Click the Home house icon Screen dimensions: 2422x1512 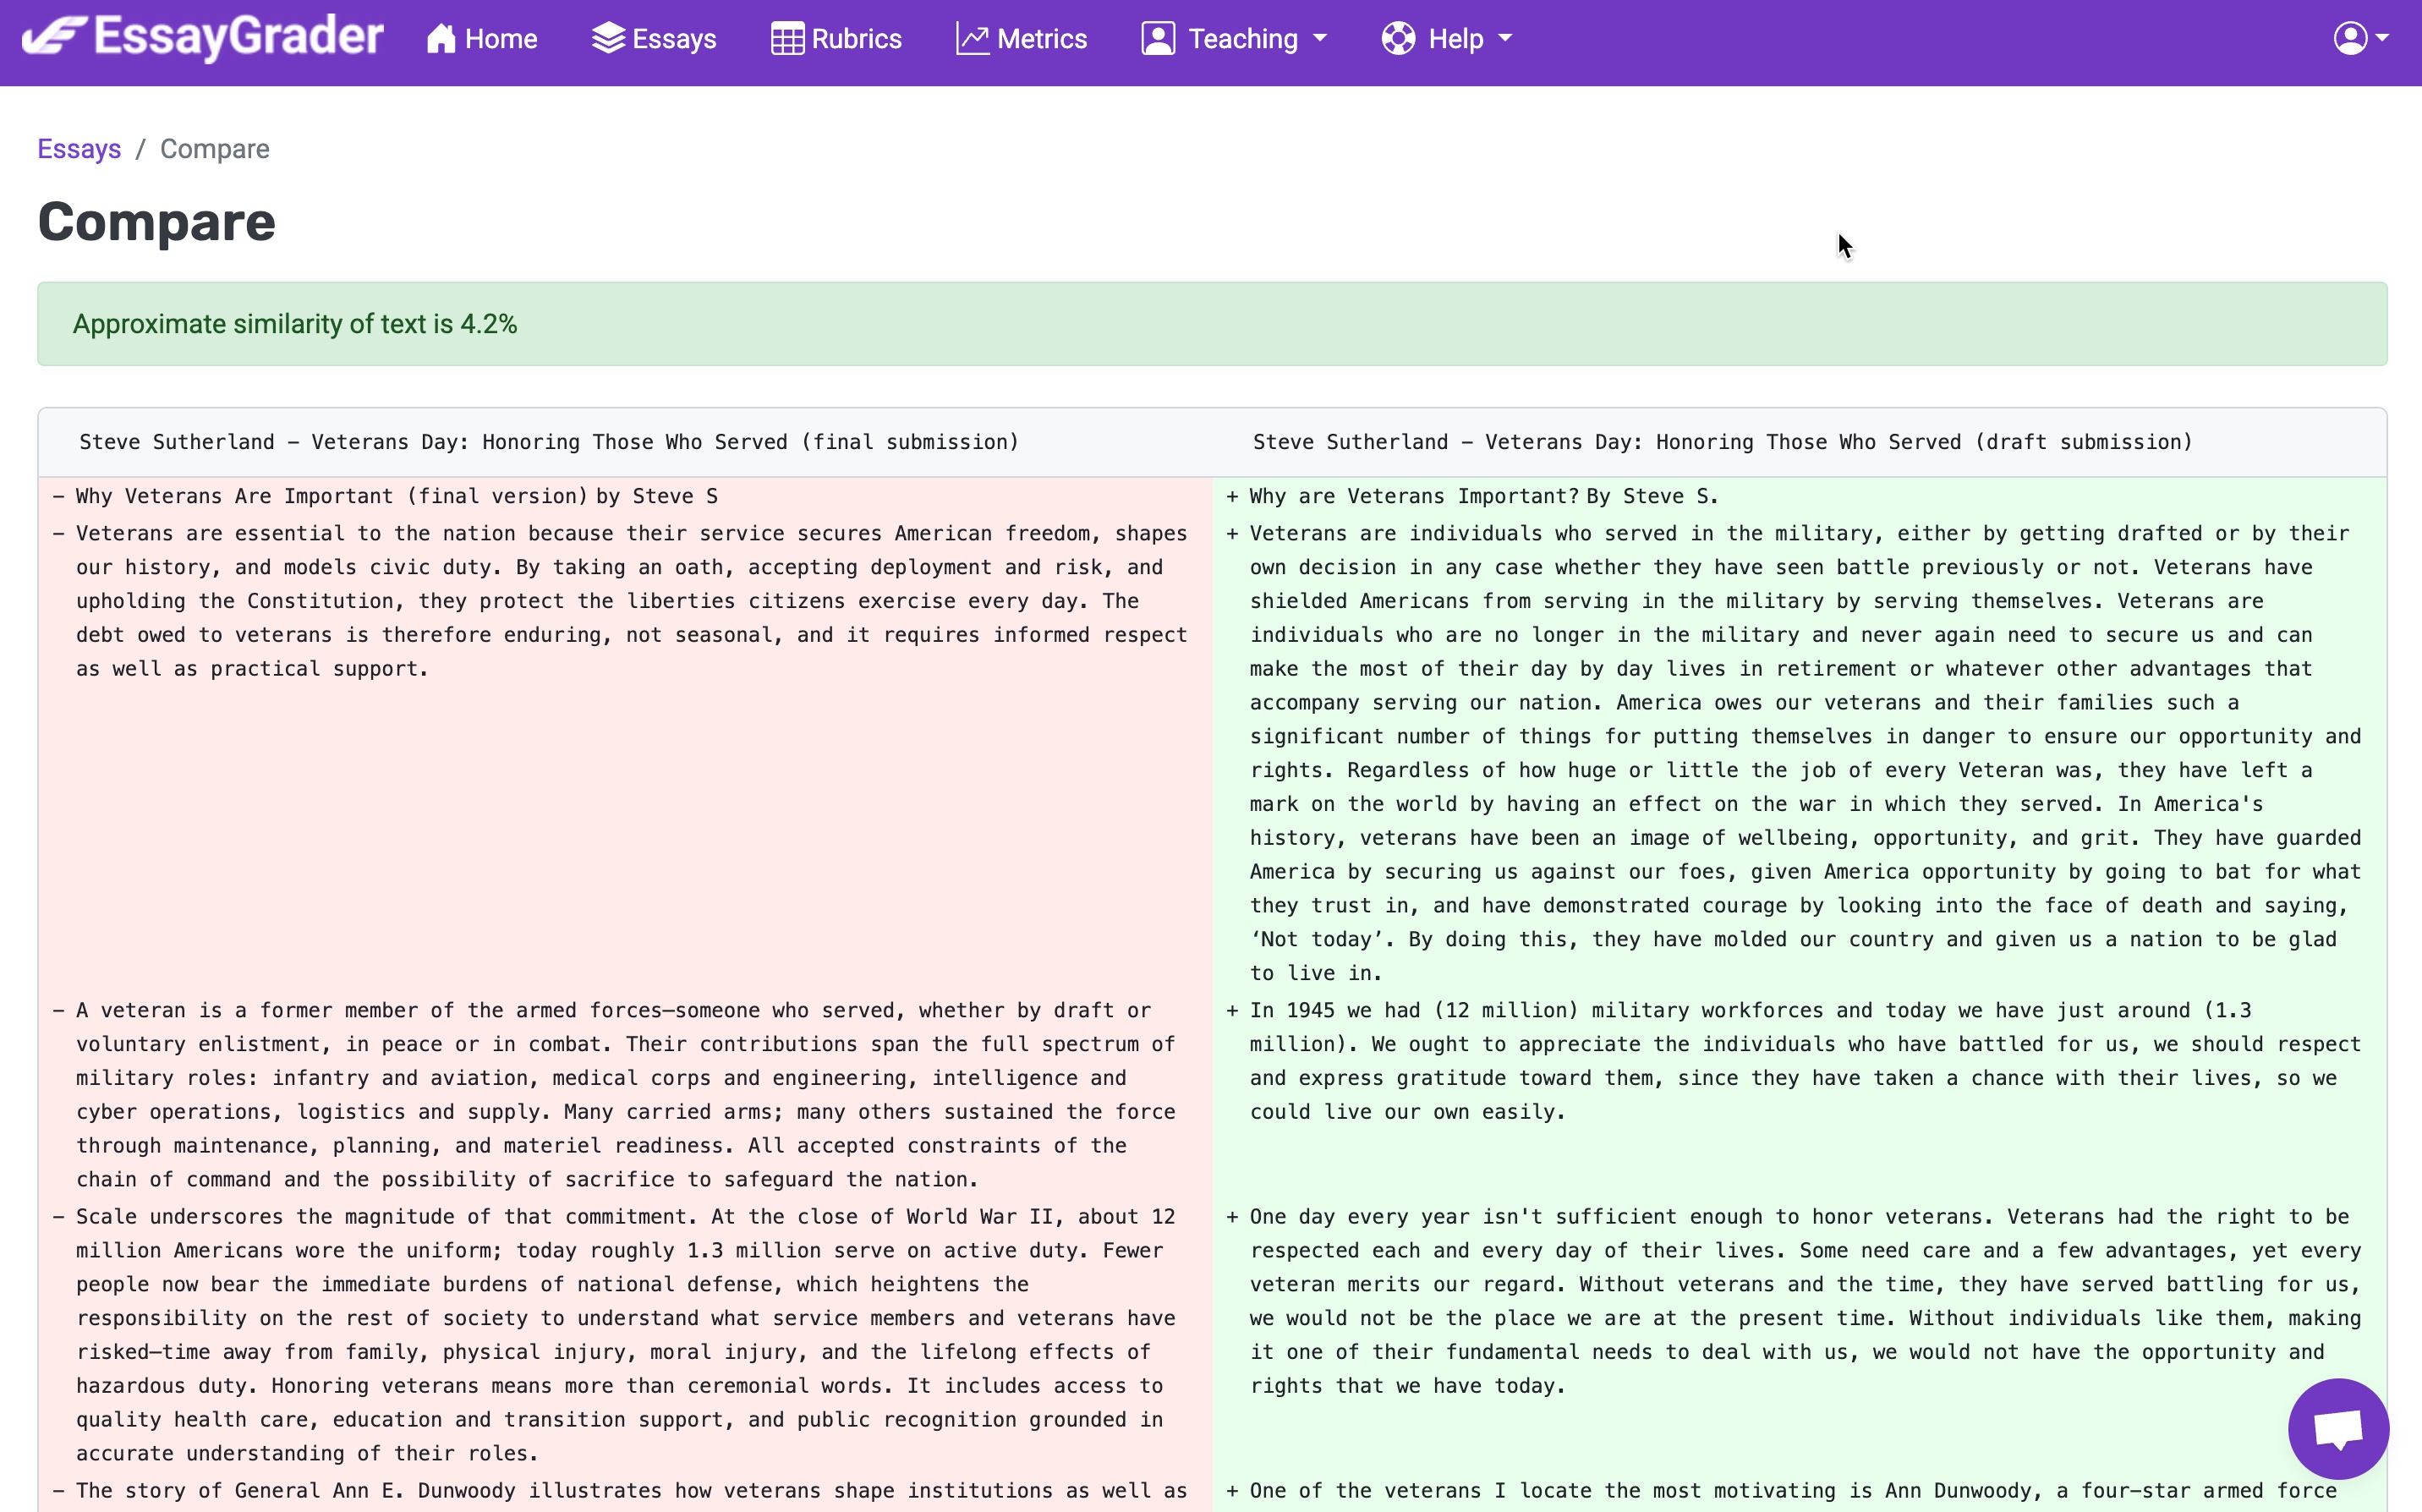(x=441, y=39)
